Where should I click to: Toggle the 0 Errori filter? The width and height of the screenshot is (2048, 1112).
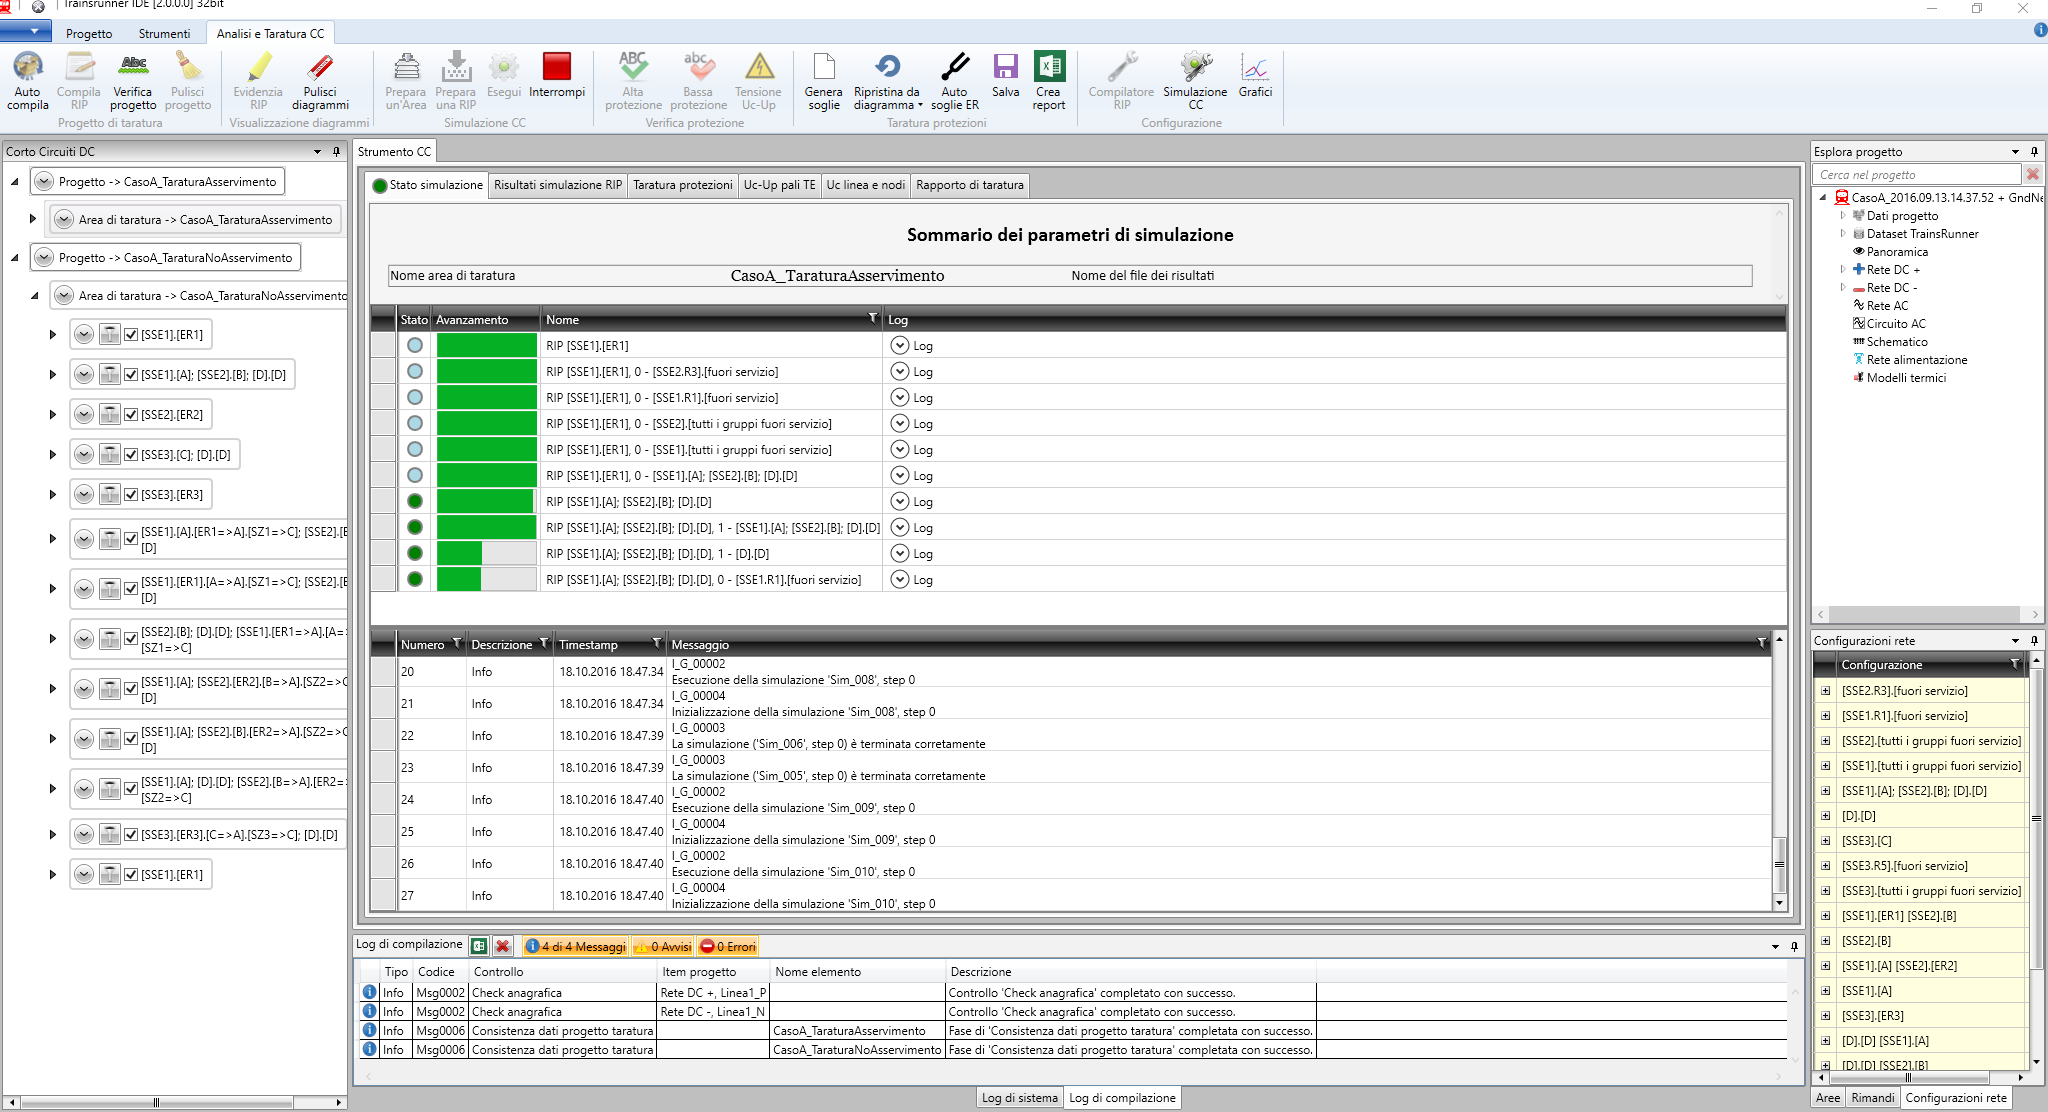pyautogui.click(x=728, y=946)
